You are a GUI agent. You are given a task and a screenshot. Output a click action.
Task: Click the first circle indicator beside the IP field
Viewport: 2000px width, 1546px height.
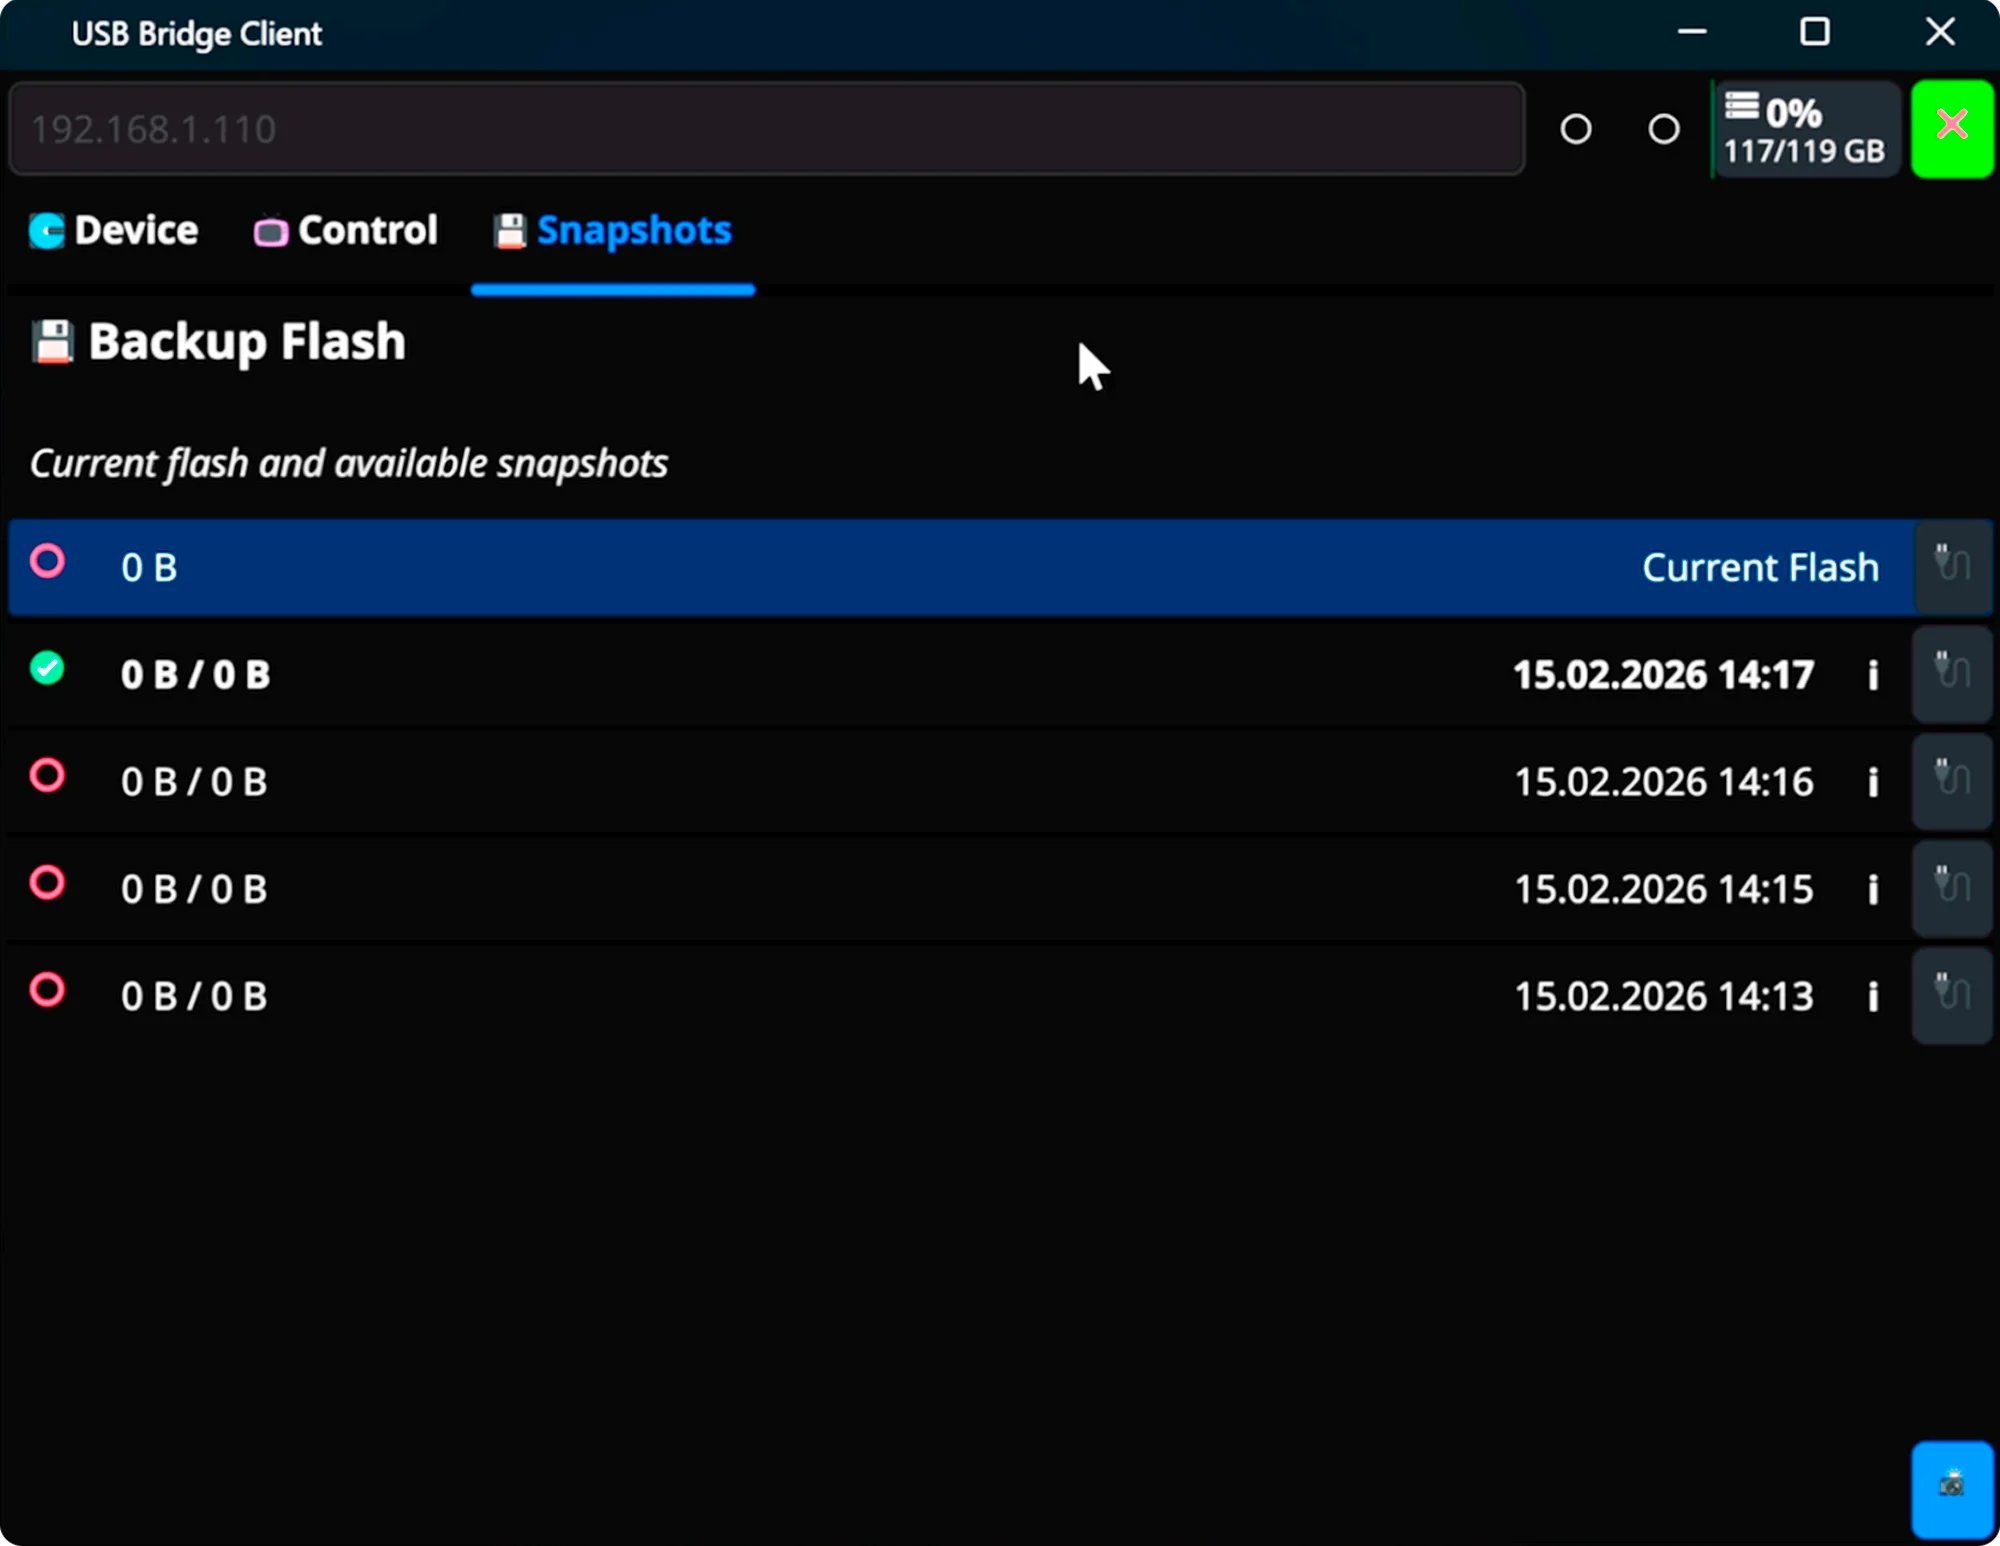[1575, 129]
